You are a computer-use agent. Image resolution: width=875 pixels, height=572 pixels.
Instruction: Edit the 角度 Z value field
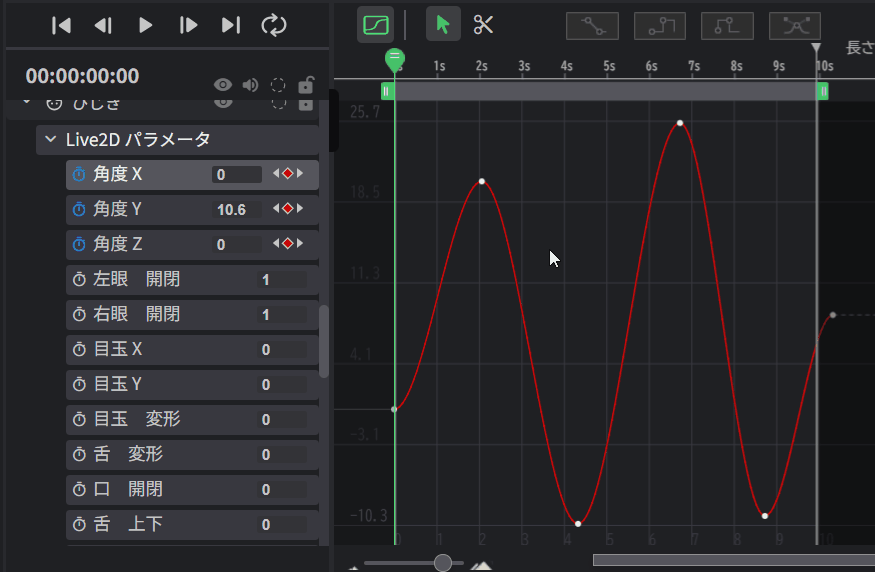[x=237, y=244]
